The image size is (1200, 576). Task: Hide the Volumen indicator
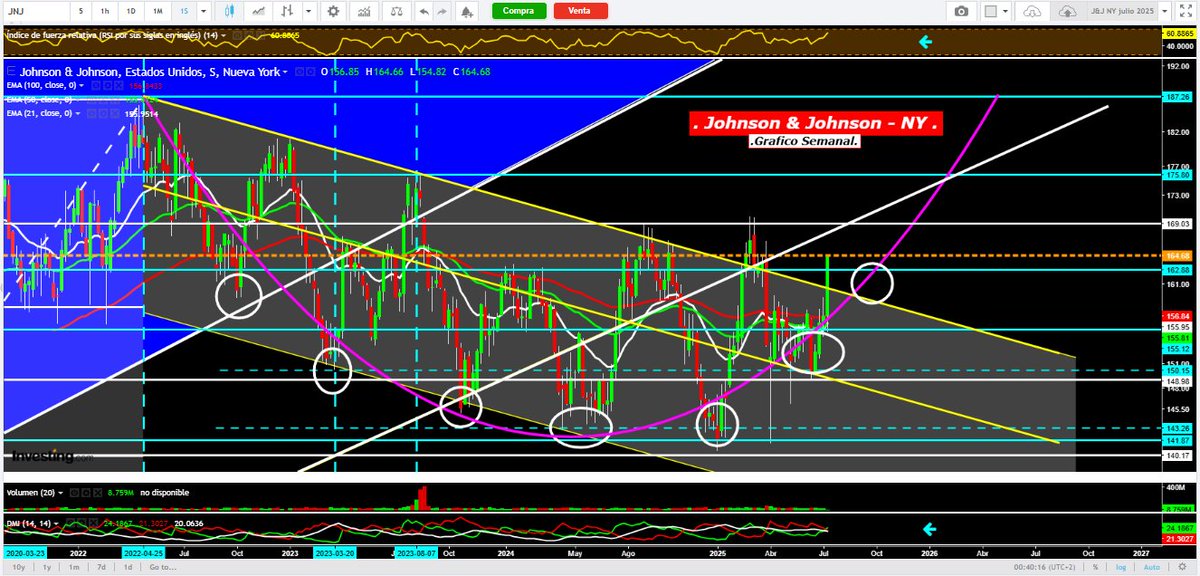[x=74, y=493]
